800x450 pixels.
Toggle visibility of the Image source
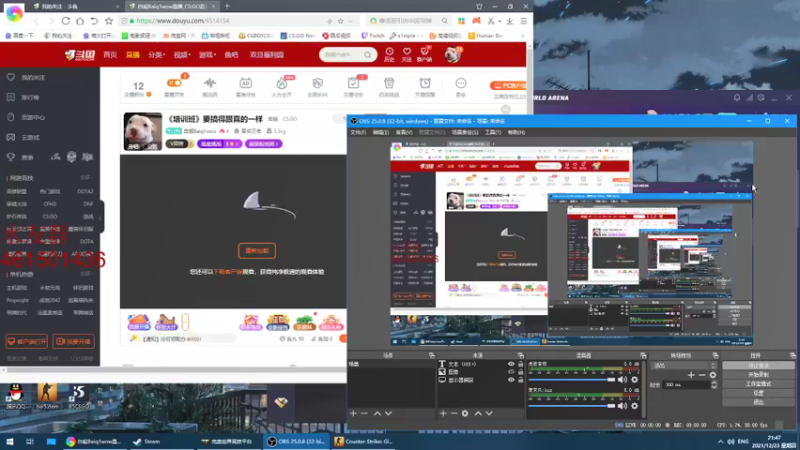pos(511,372)
